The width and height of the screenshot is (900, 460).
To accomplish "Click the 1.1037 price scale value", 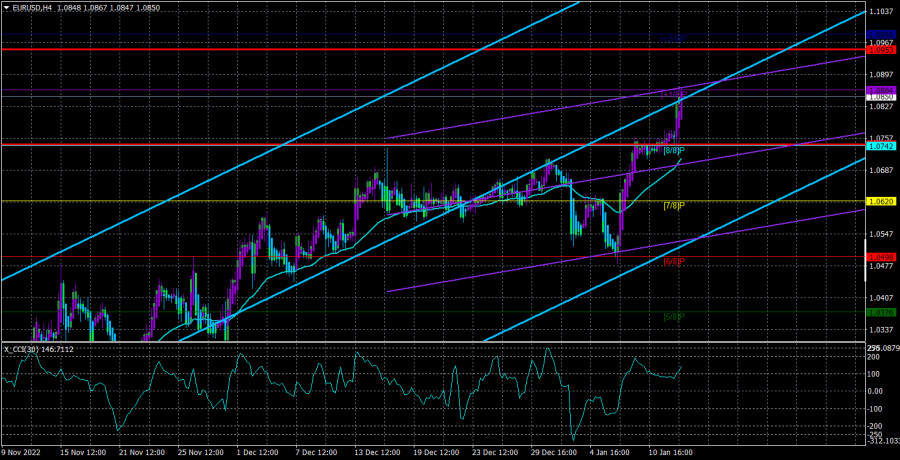I will click(x=881, y=11).
